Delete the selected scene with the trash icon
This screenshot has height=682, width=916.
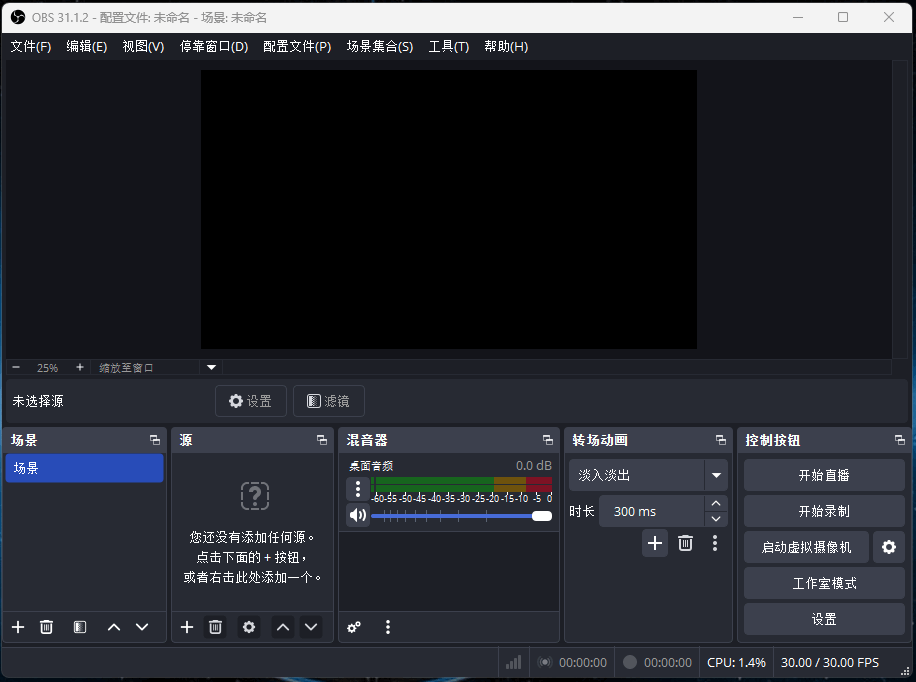[x=46, y=627]
